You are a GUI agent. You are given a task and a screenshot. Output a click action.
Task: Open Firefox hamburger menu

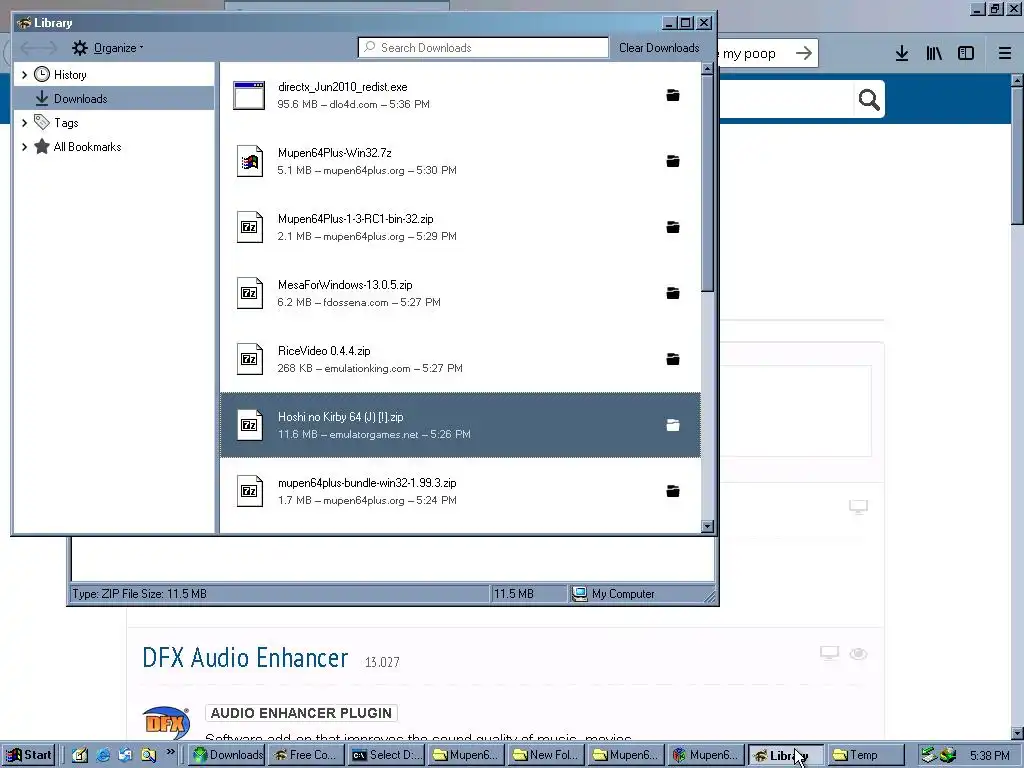click(x=1005, y=54)
